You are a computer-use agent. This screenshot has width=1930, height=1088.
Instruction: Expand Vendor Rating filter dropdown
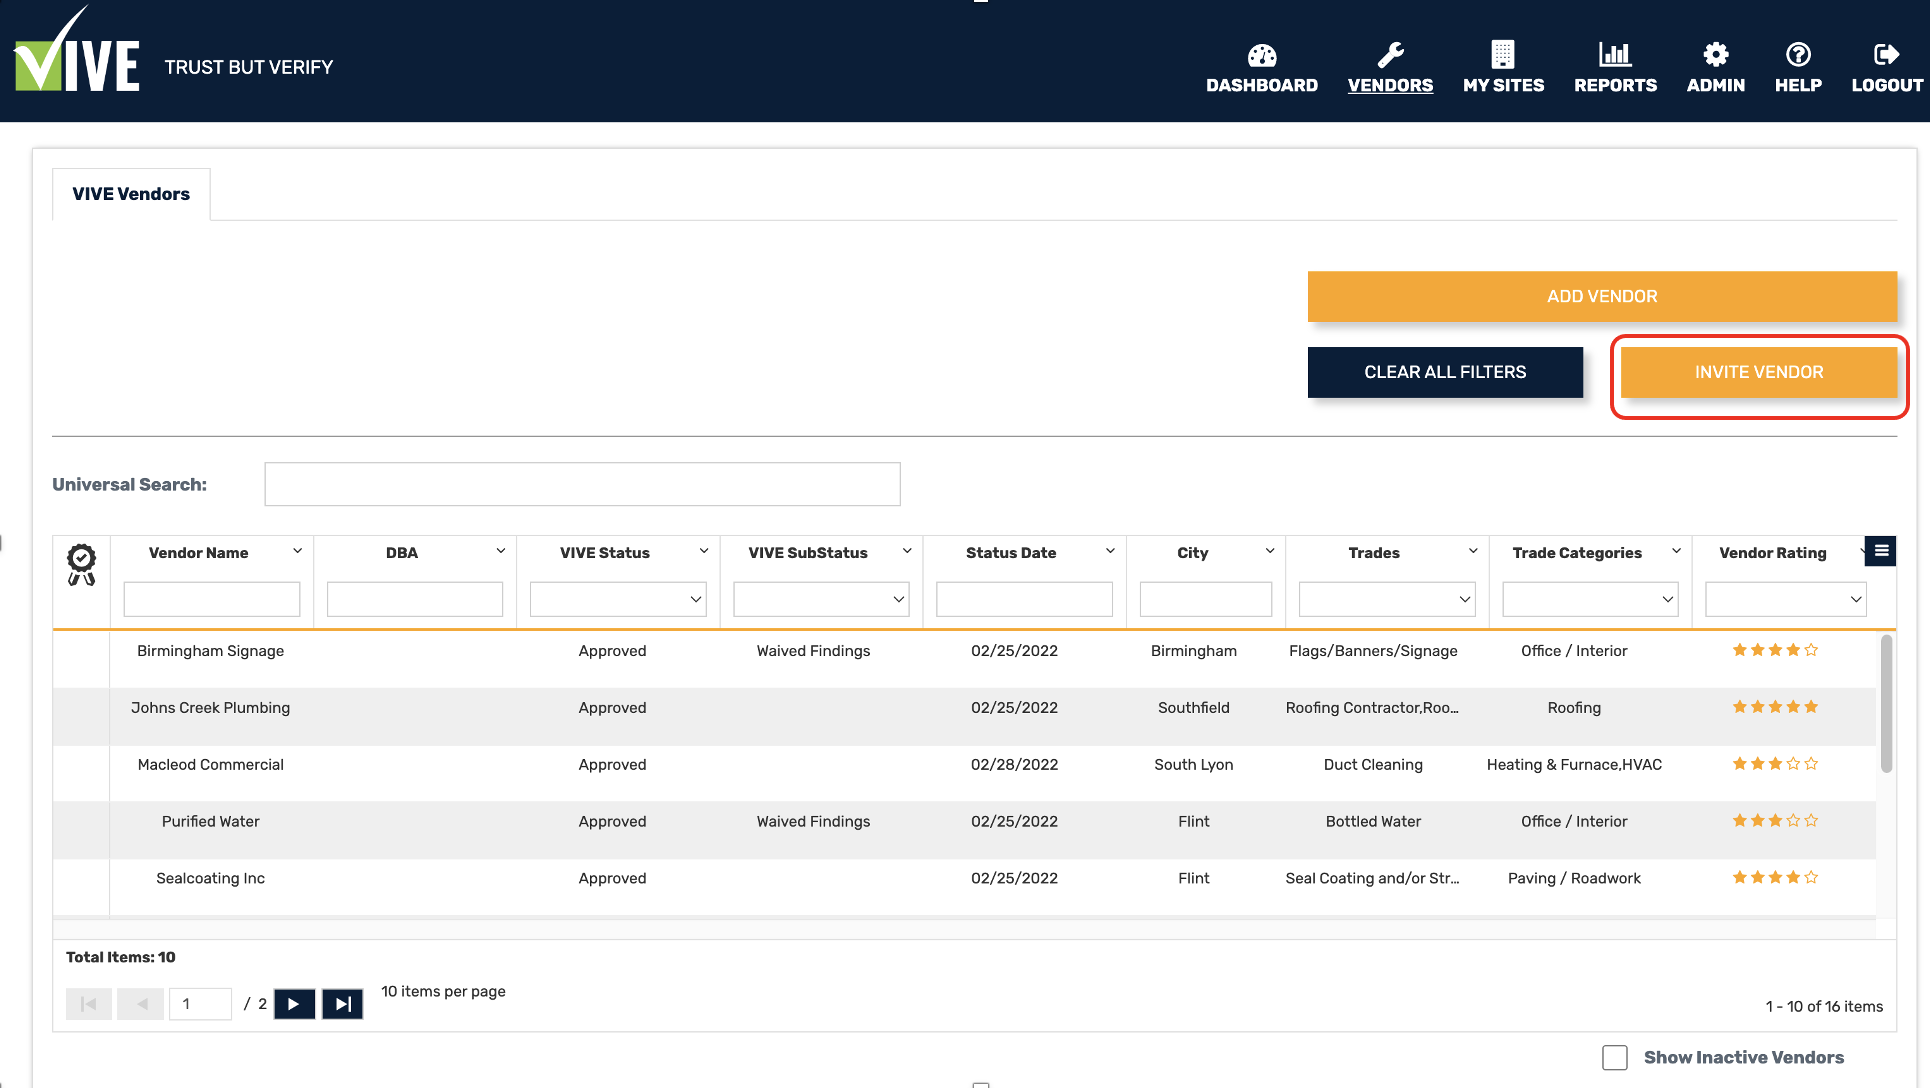(x=1856, y=600)
